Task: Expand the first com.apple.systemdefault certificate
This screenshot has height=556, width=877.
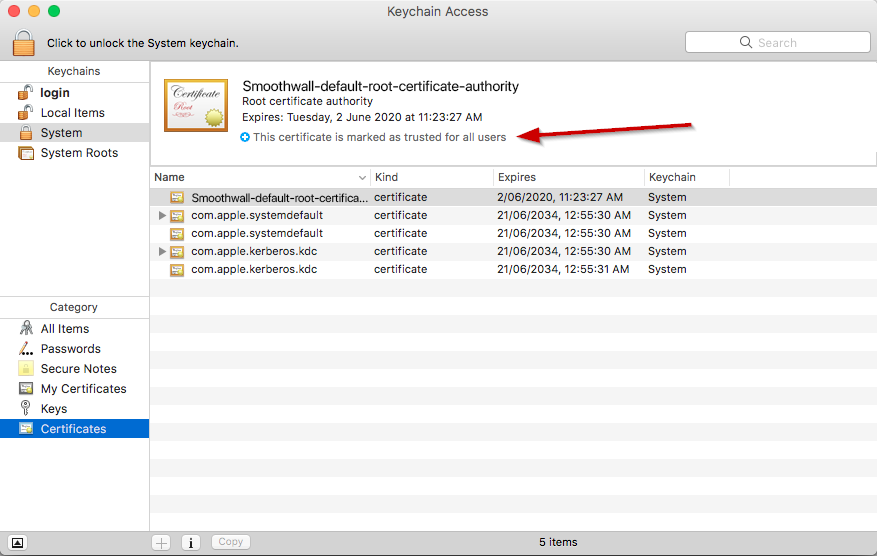Action: pos(162,215)
